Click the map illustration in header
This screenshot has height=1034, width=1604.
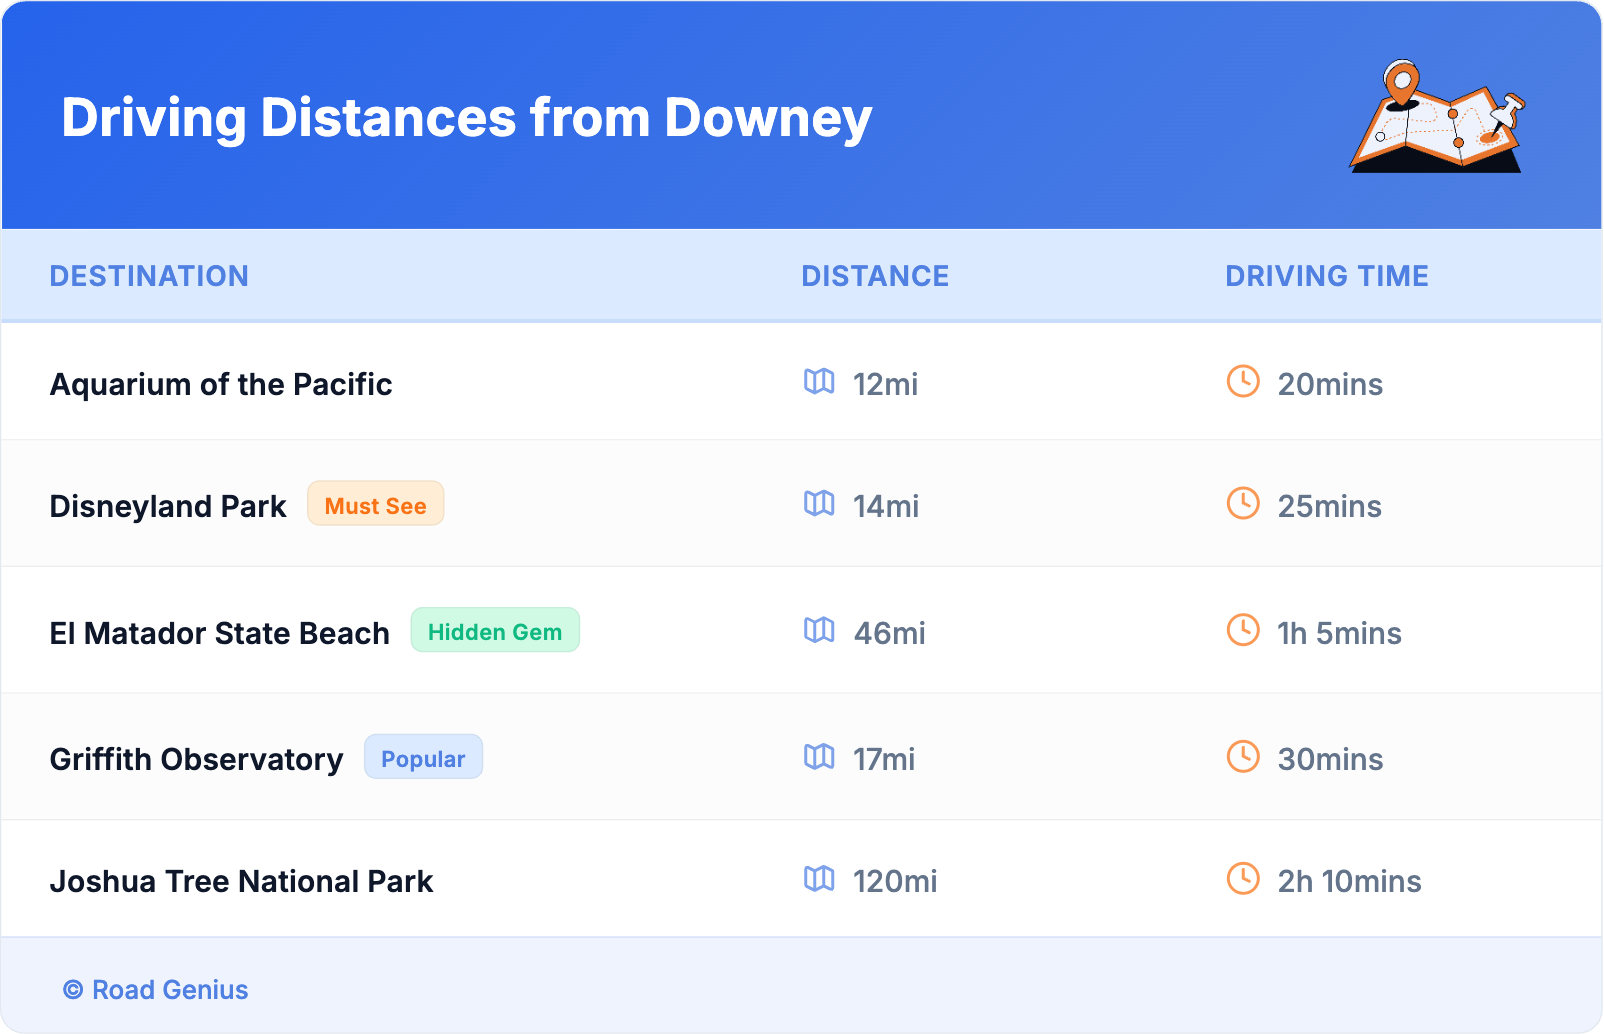click(1438, 118)
